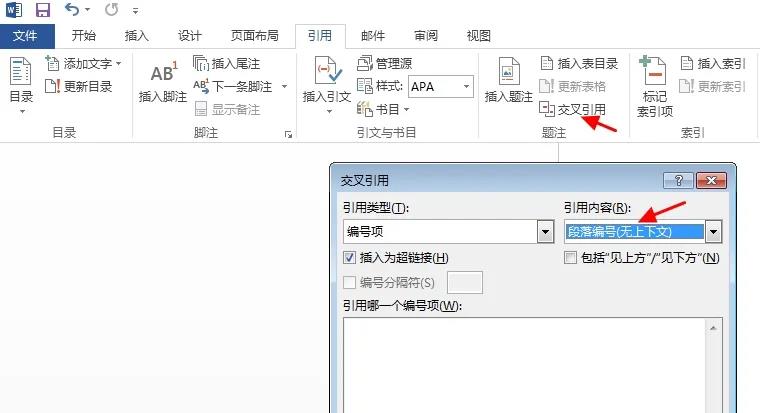Check the 包括"见上方"/"见下方" checkbox
The width and height of the screenshot is (760, 413).
570,257
